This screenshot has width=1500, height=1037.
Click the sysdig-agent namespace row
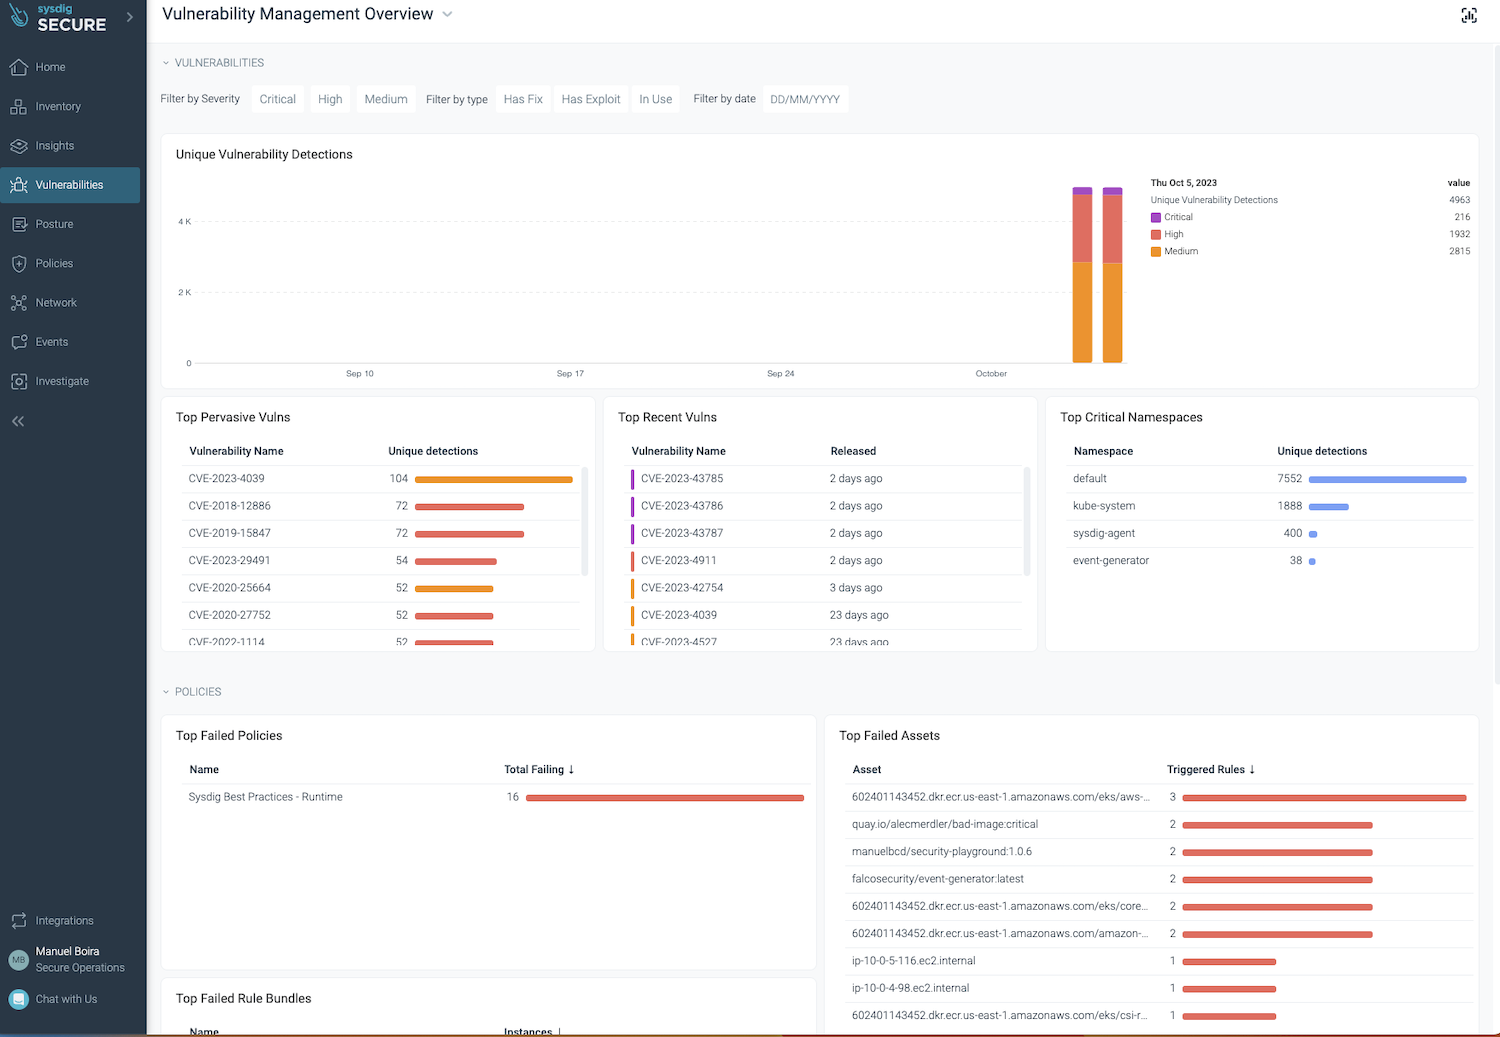coord(1269,533)
